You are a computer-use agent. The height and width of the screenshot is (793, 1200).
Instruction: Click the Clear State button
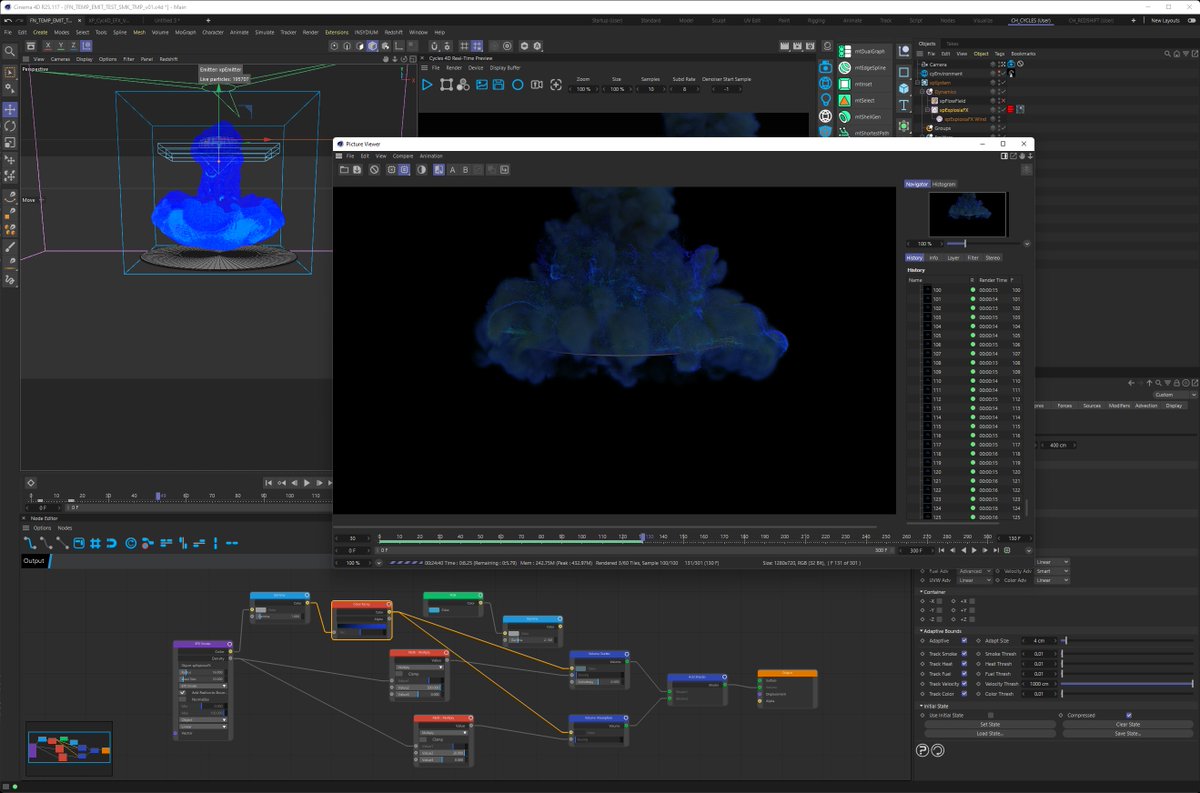coord(1128,724)
